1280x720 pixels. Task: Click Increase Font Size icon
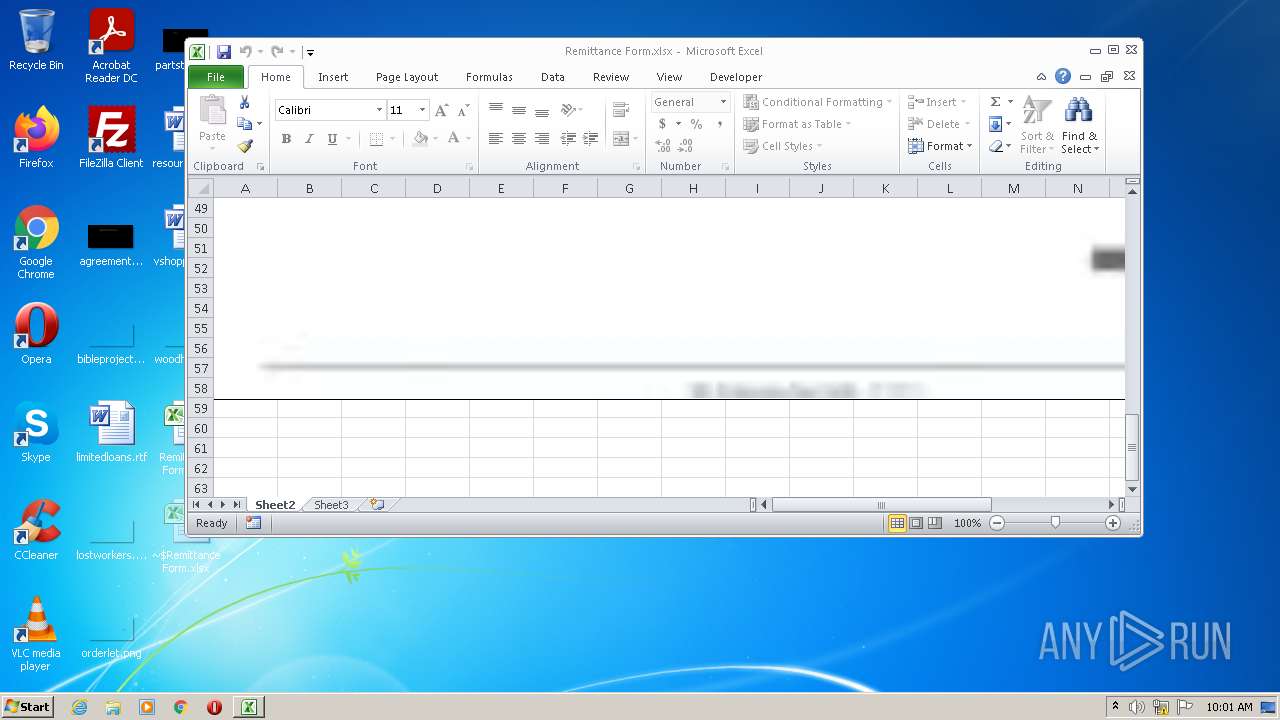point(441,110)
